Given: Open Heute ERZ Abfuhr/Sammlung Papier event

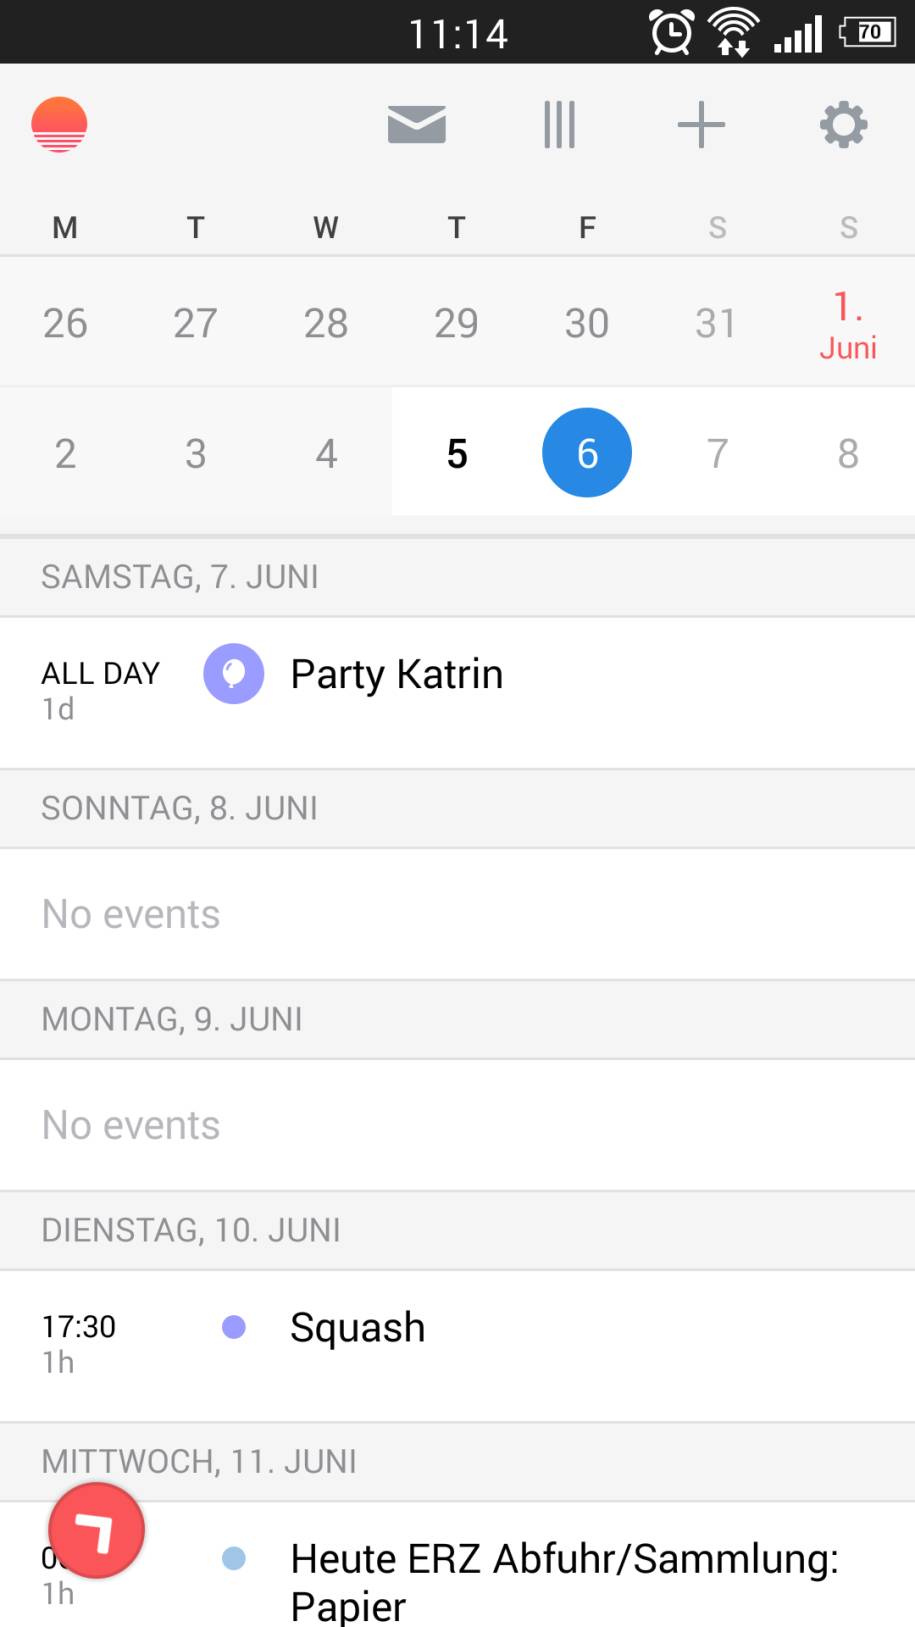Looking at the screenshot, I should click(x=457, y=1565).
